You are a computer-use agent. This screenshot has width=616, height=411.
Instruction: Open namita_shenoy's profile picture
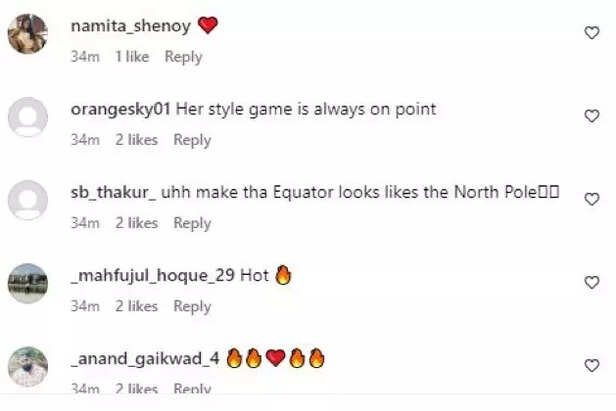pyautogui.click(x=28, y=34)
